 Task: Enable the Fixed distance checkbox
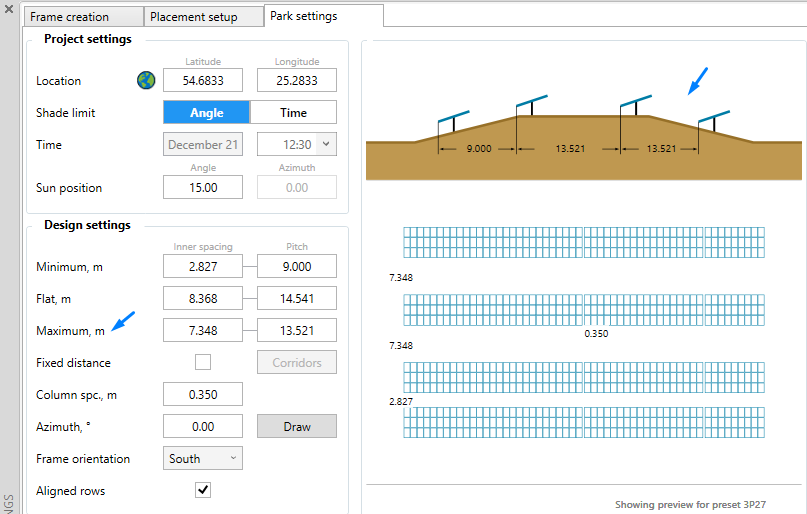pos(203,362)
